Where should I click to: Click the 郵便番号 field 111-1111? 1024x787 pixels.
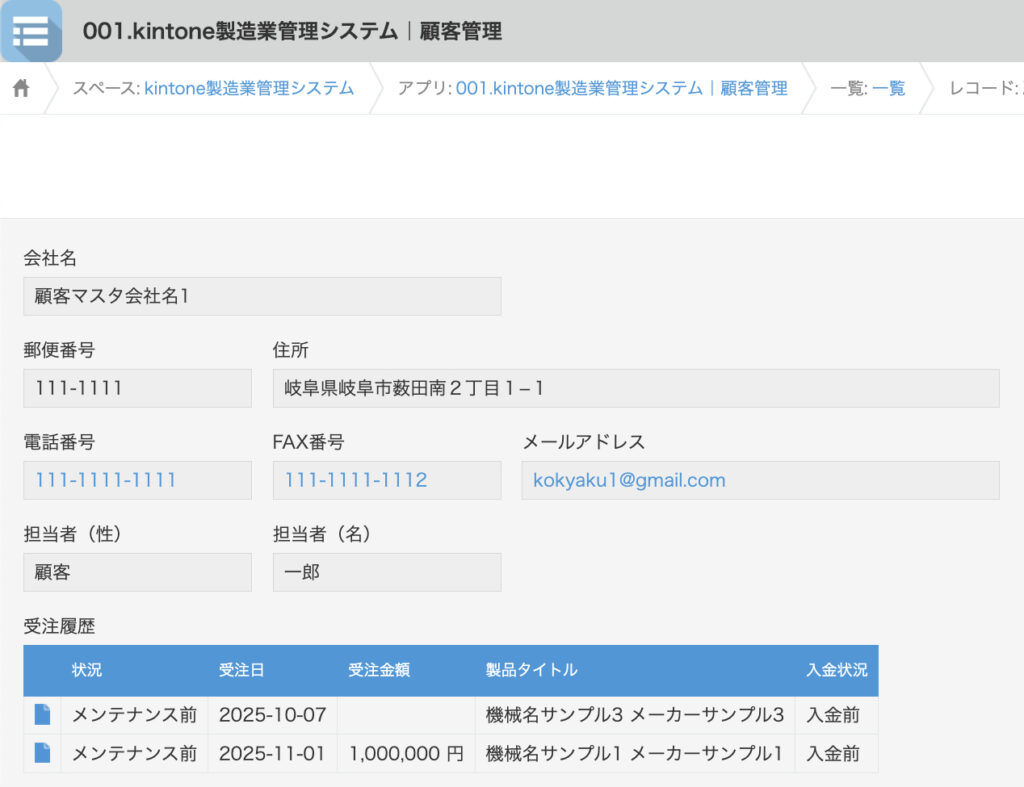point(137,388)
